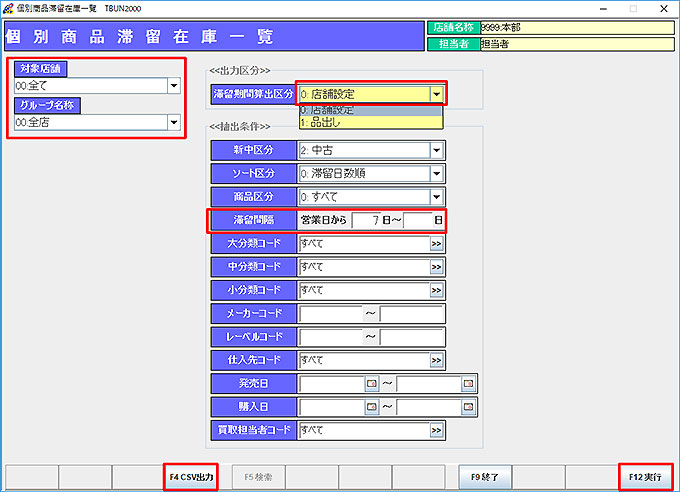Select option 0: 店舗設定 in list
Screen dimensions: 680x492
pyautogui.click(x=371, y=110)
